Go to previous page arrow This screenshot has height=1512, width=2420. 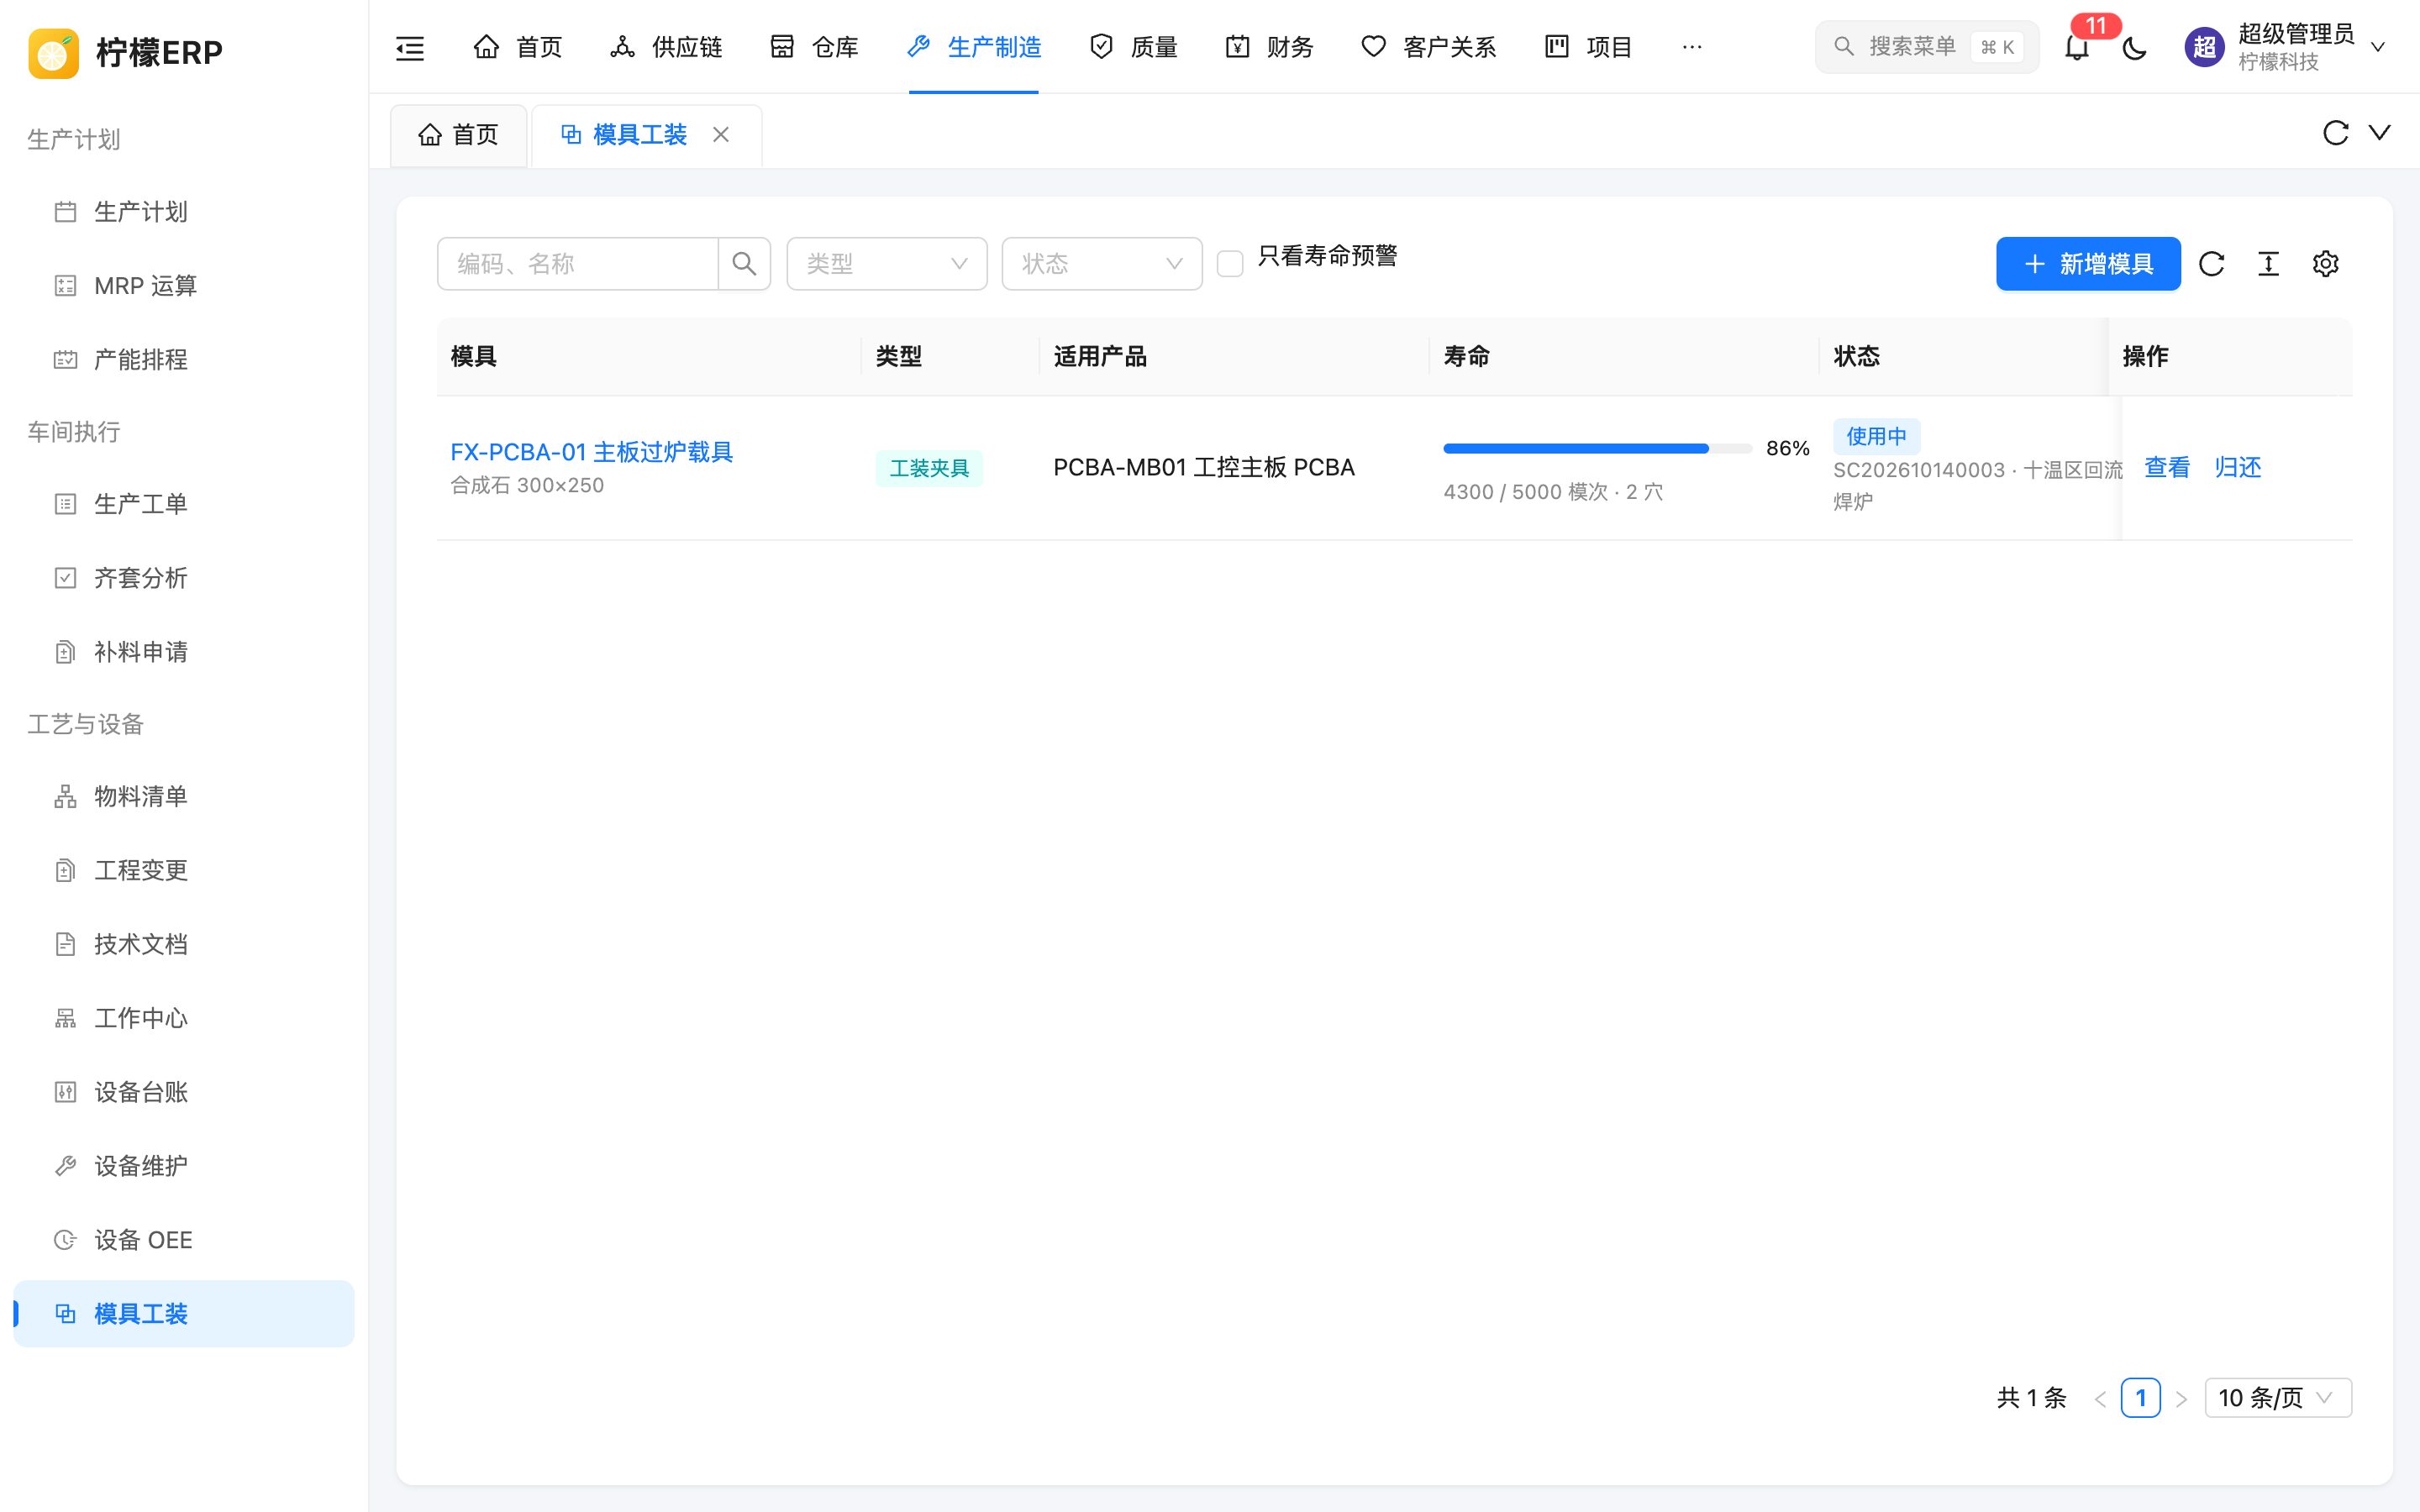[x=2100, y=1399]
